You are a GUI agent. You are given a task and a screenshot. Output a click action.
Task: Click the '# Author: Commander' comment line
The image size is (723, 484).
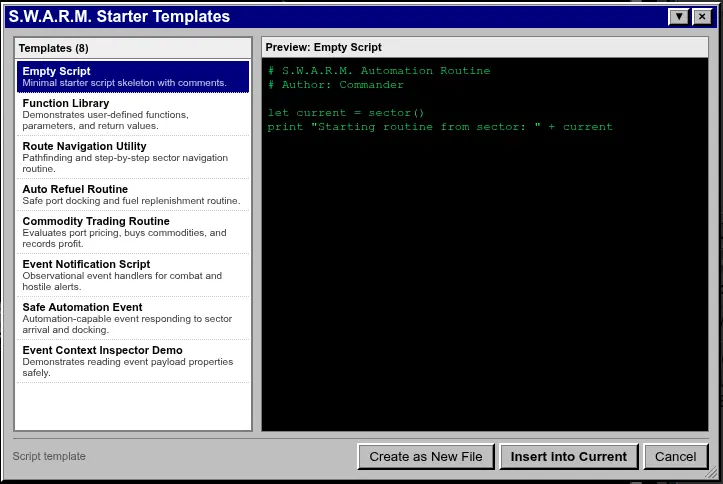[336, 85]
